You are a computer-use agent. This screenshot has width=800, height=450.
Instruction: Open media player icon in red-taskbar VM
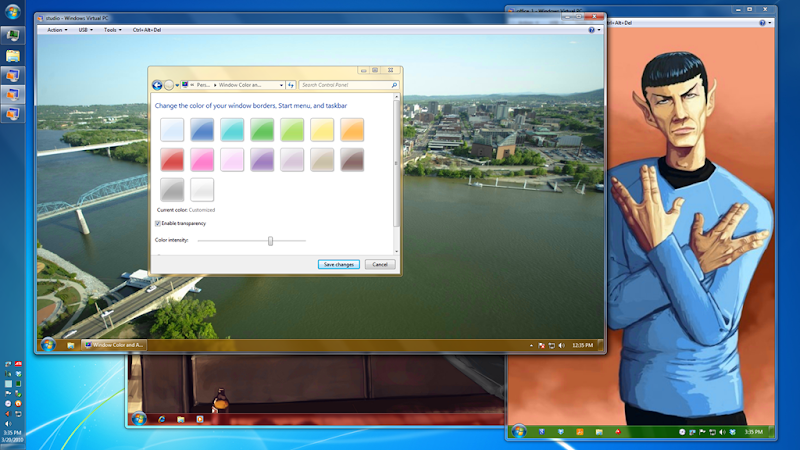pyautogui.click(x=200, y=419)
